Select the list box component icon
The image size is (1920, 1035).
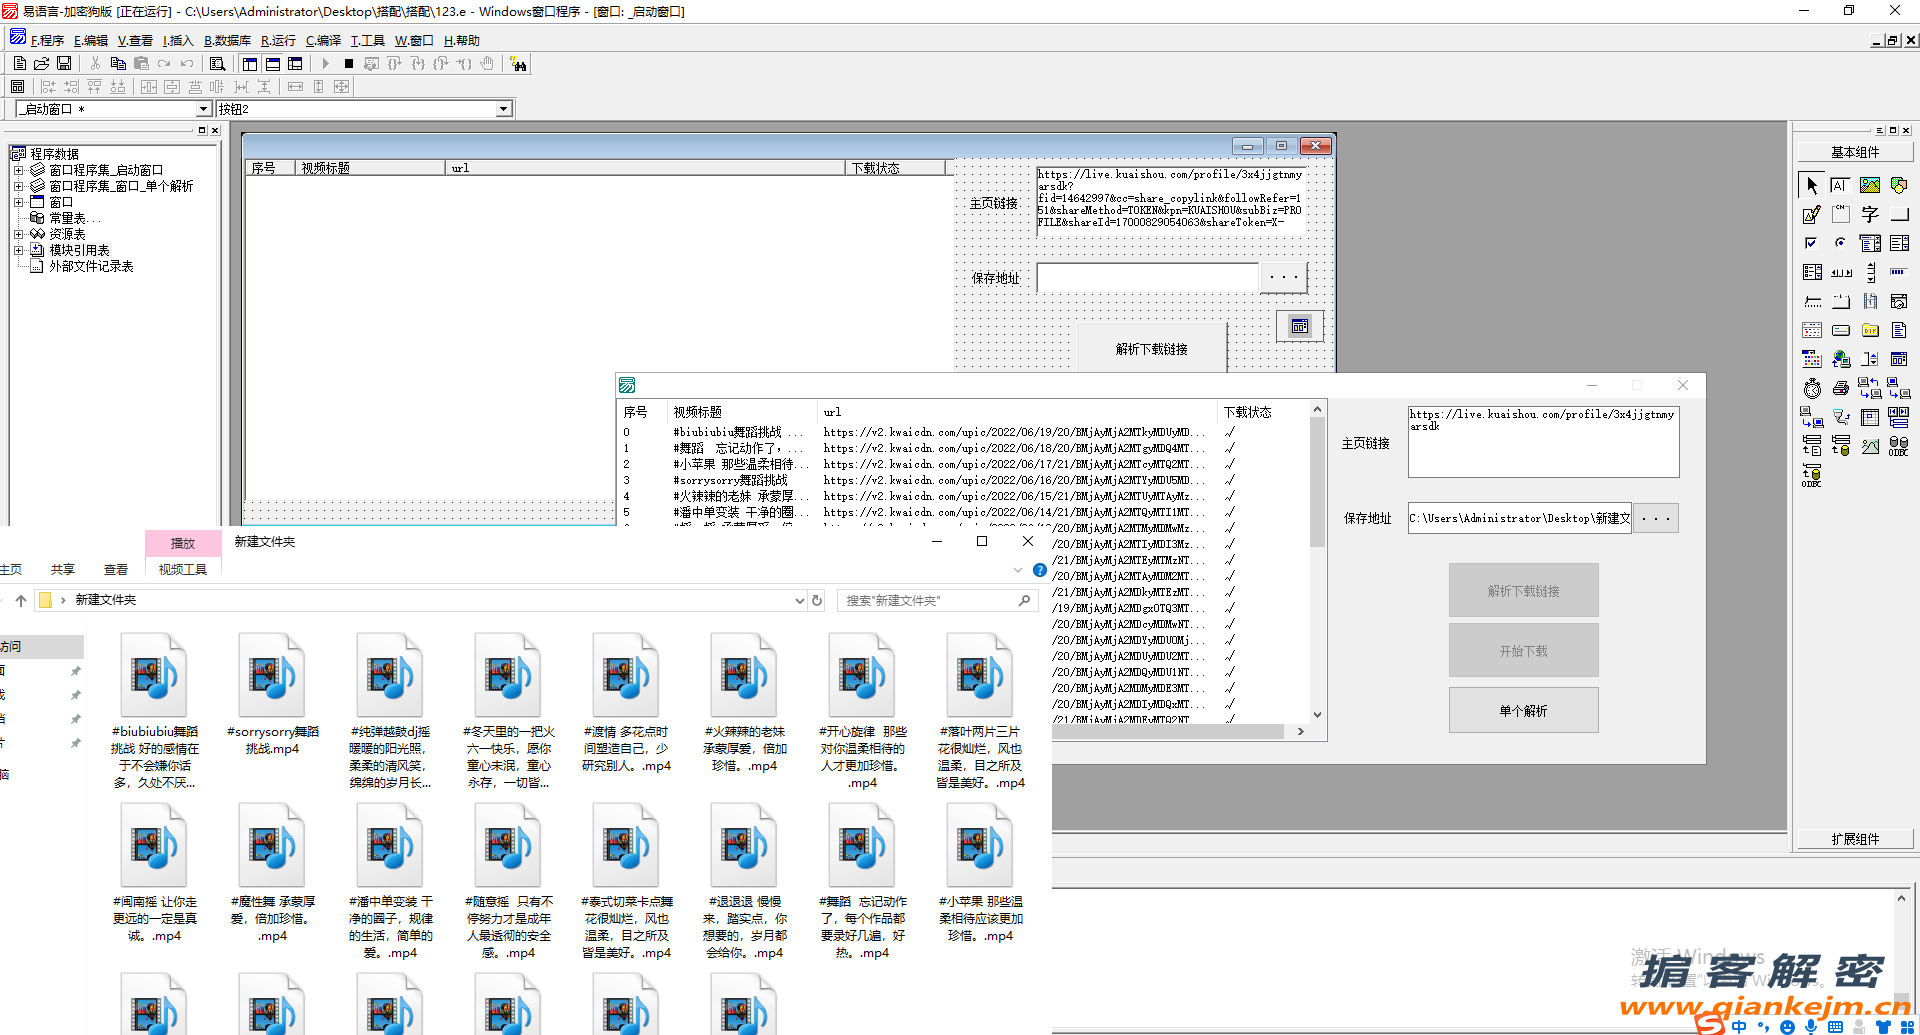1899,243
